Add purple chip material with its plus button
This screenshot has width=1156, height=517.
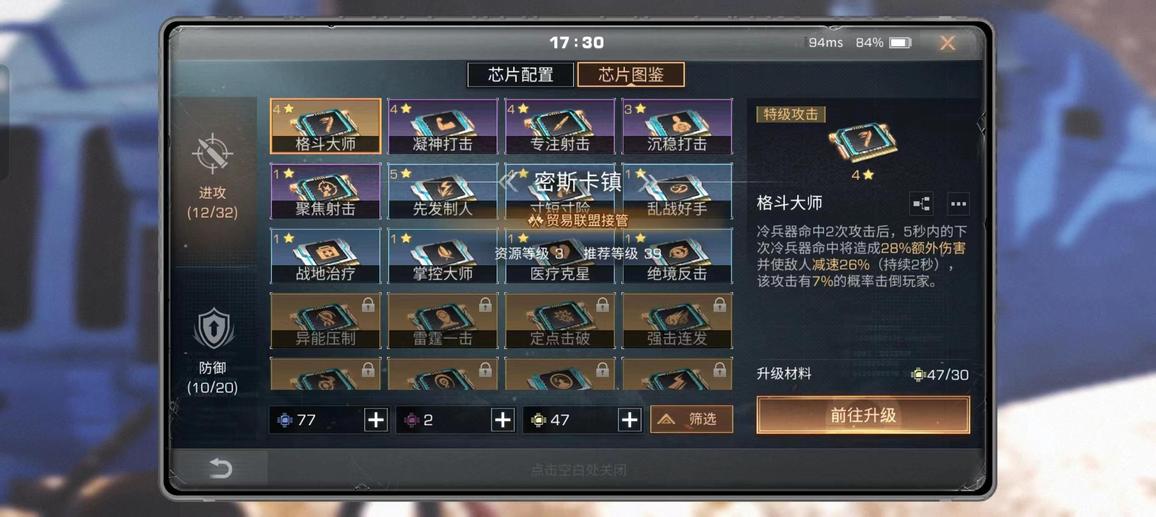point(503,420)
